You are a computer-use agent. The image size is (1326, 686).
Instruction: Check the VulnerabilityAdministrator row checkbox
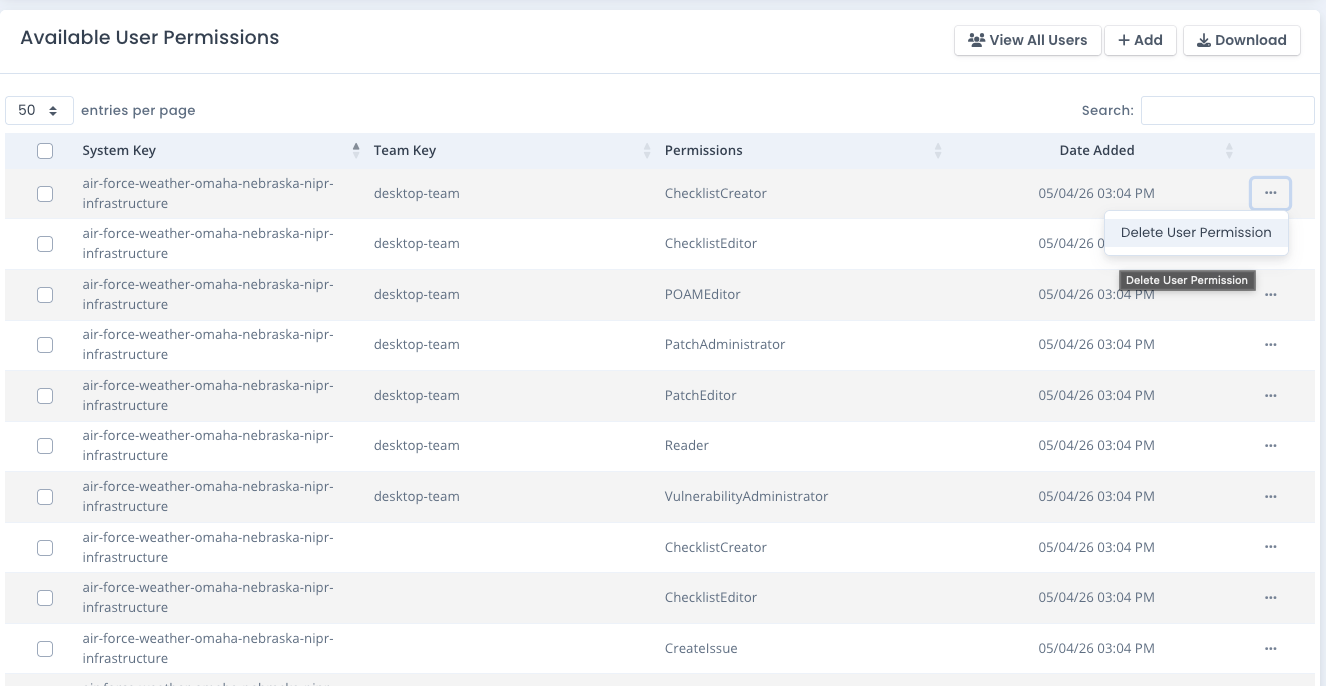[x=45, y=497]
